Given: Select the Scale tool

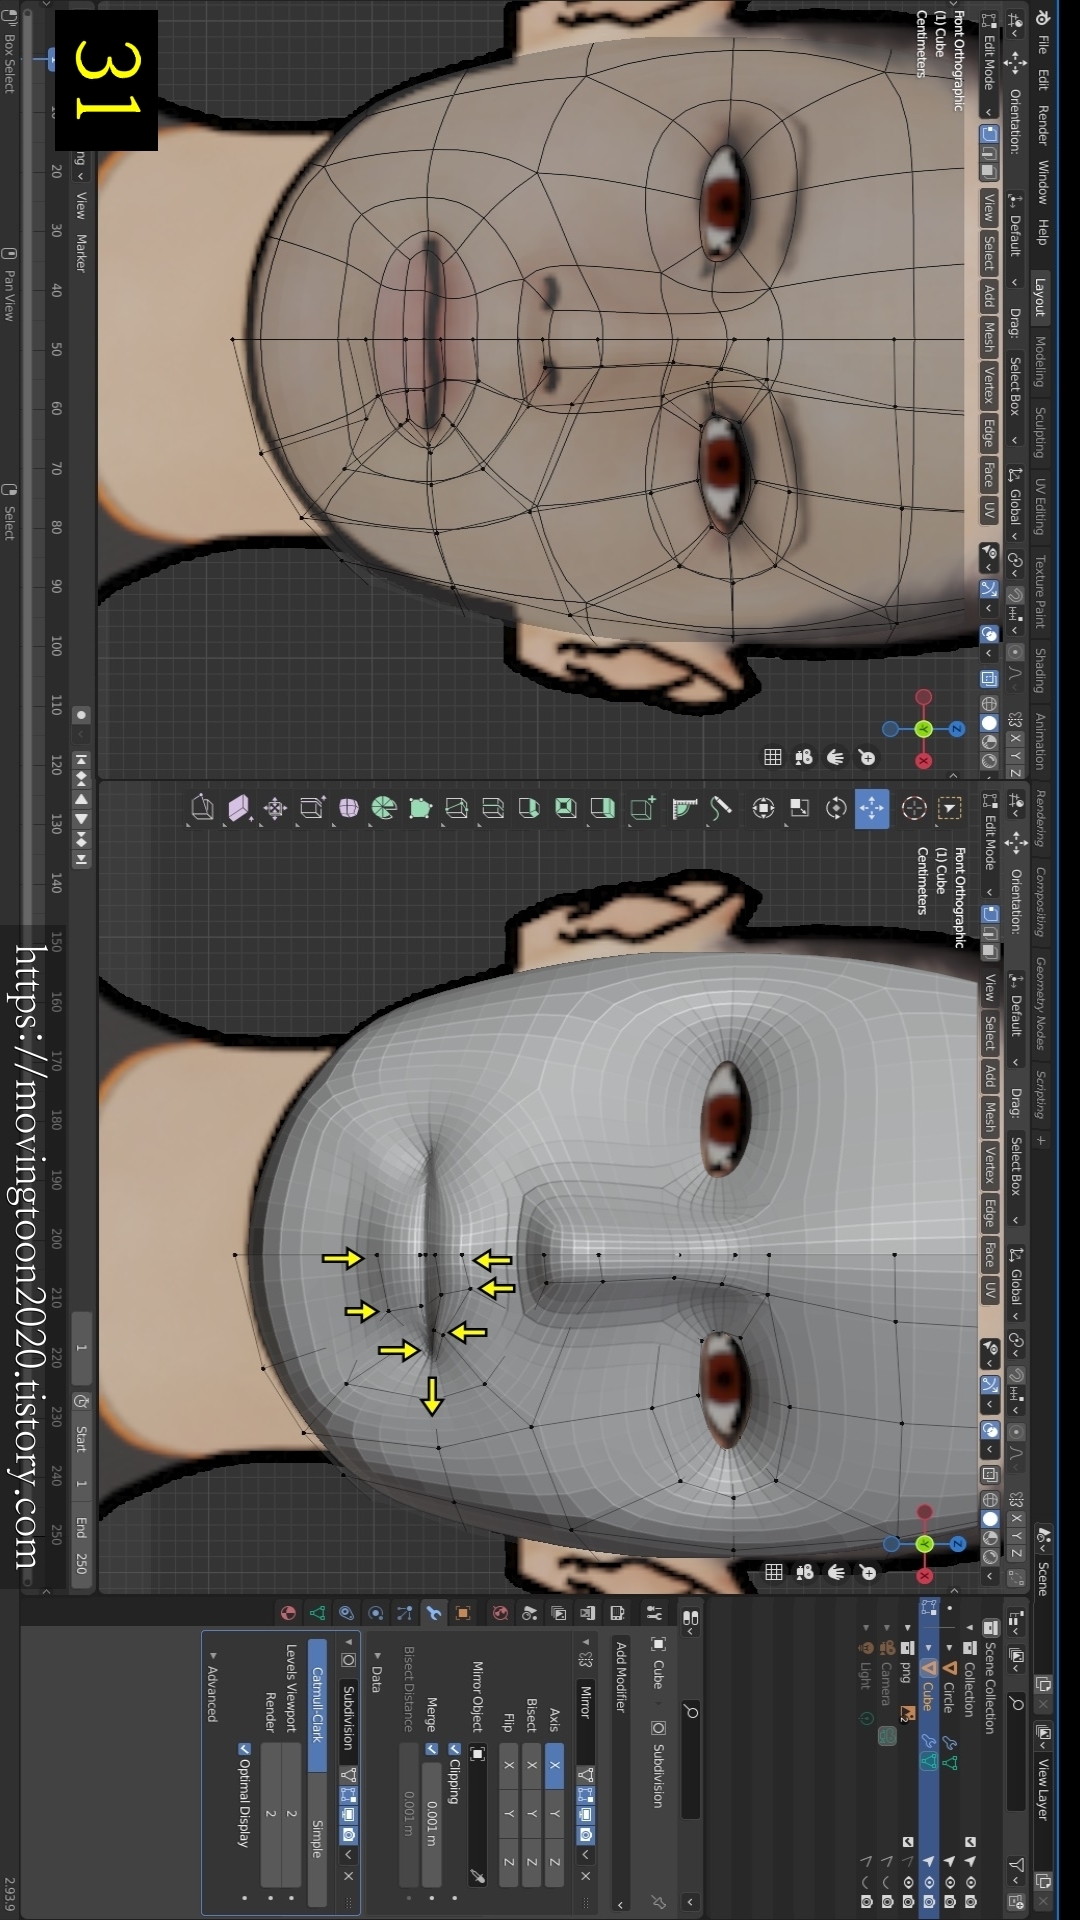Looking at the screenshot, I should pos(800,808).
